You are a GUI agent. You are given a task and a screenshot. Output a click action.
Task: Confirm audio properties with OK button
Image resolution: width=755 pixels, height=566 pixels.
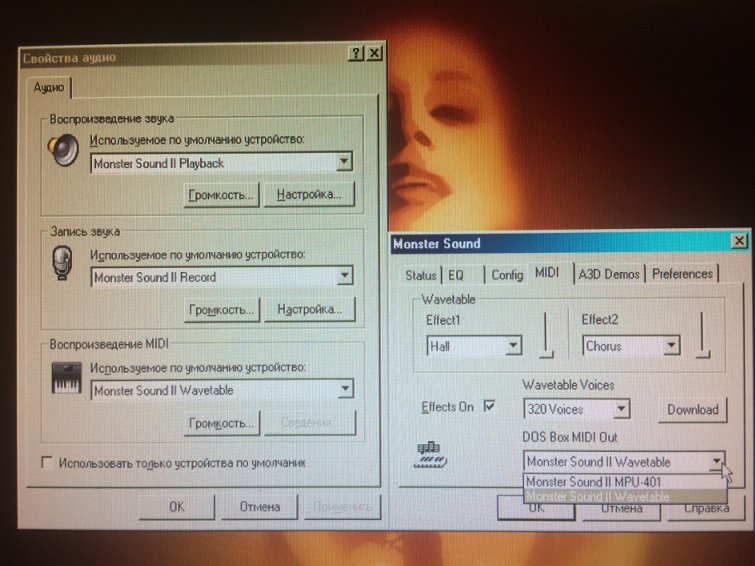click(177, 507)
